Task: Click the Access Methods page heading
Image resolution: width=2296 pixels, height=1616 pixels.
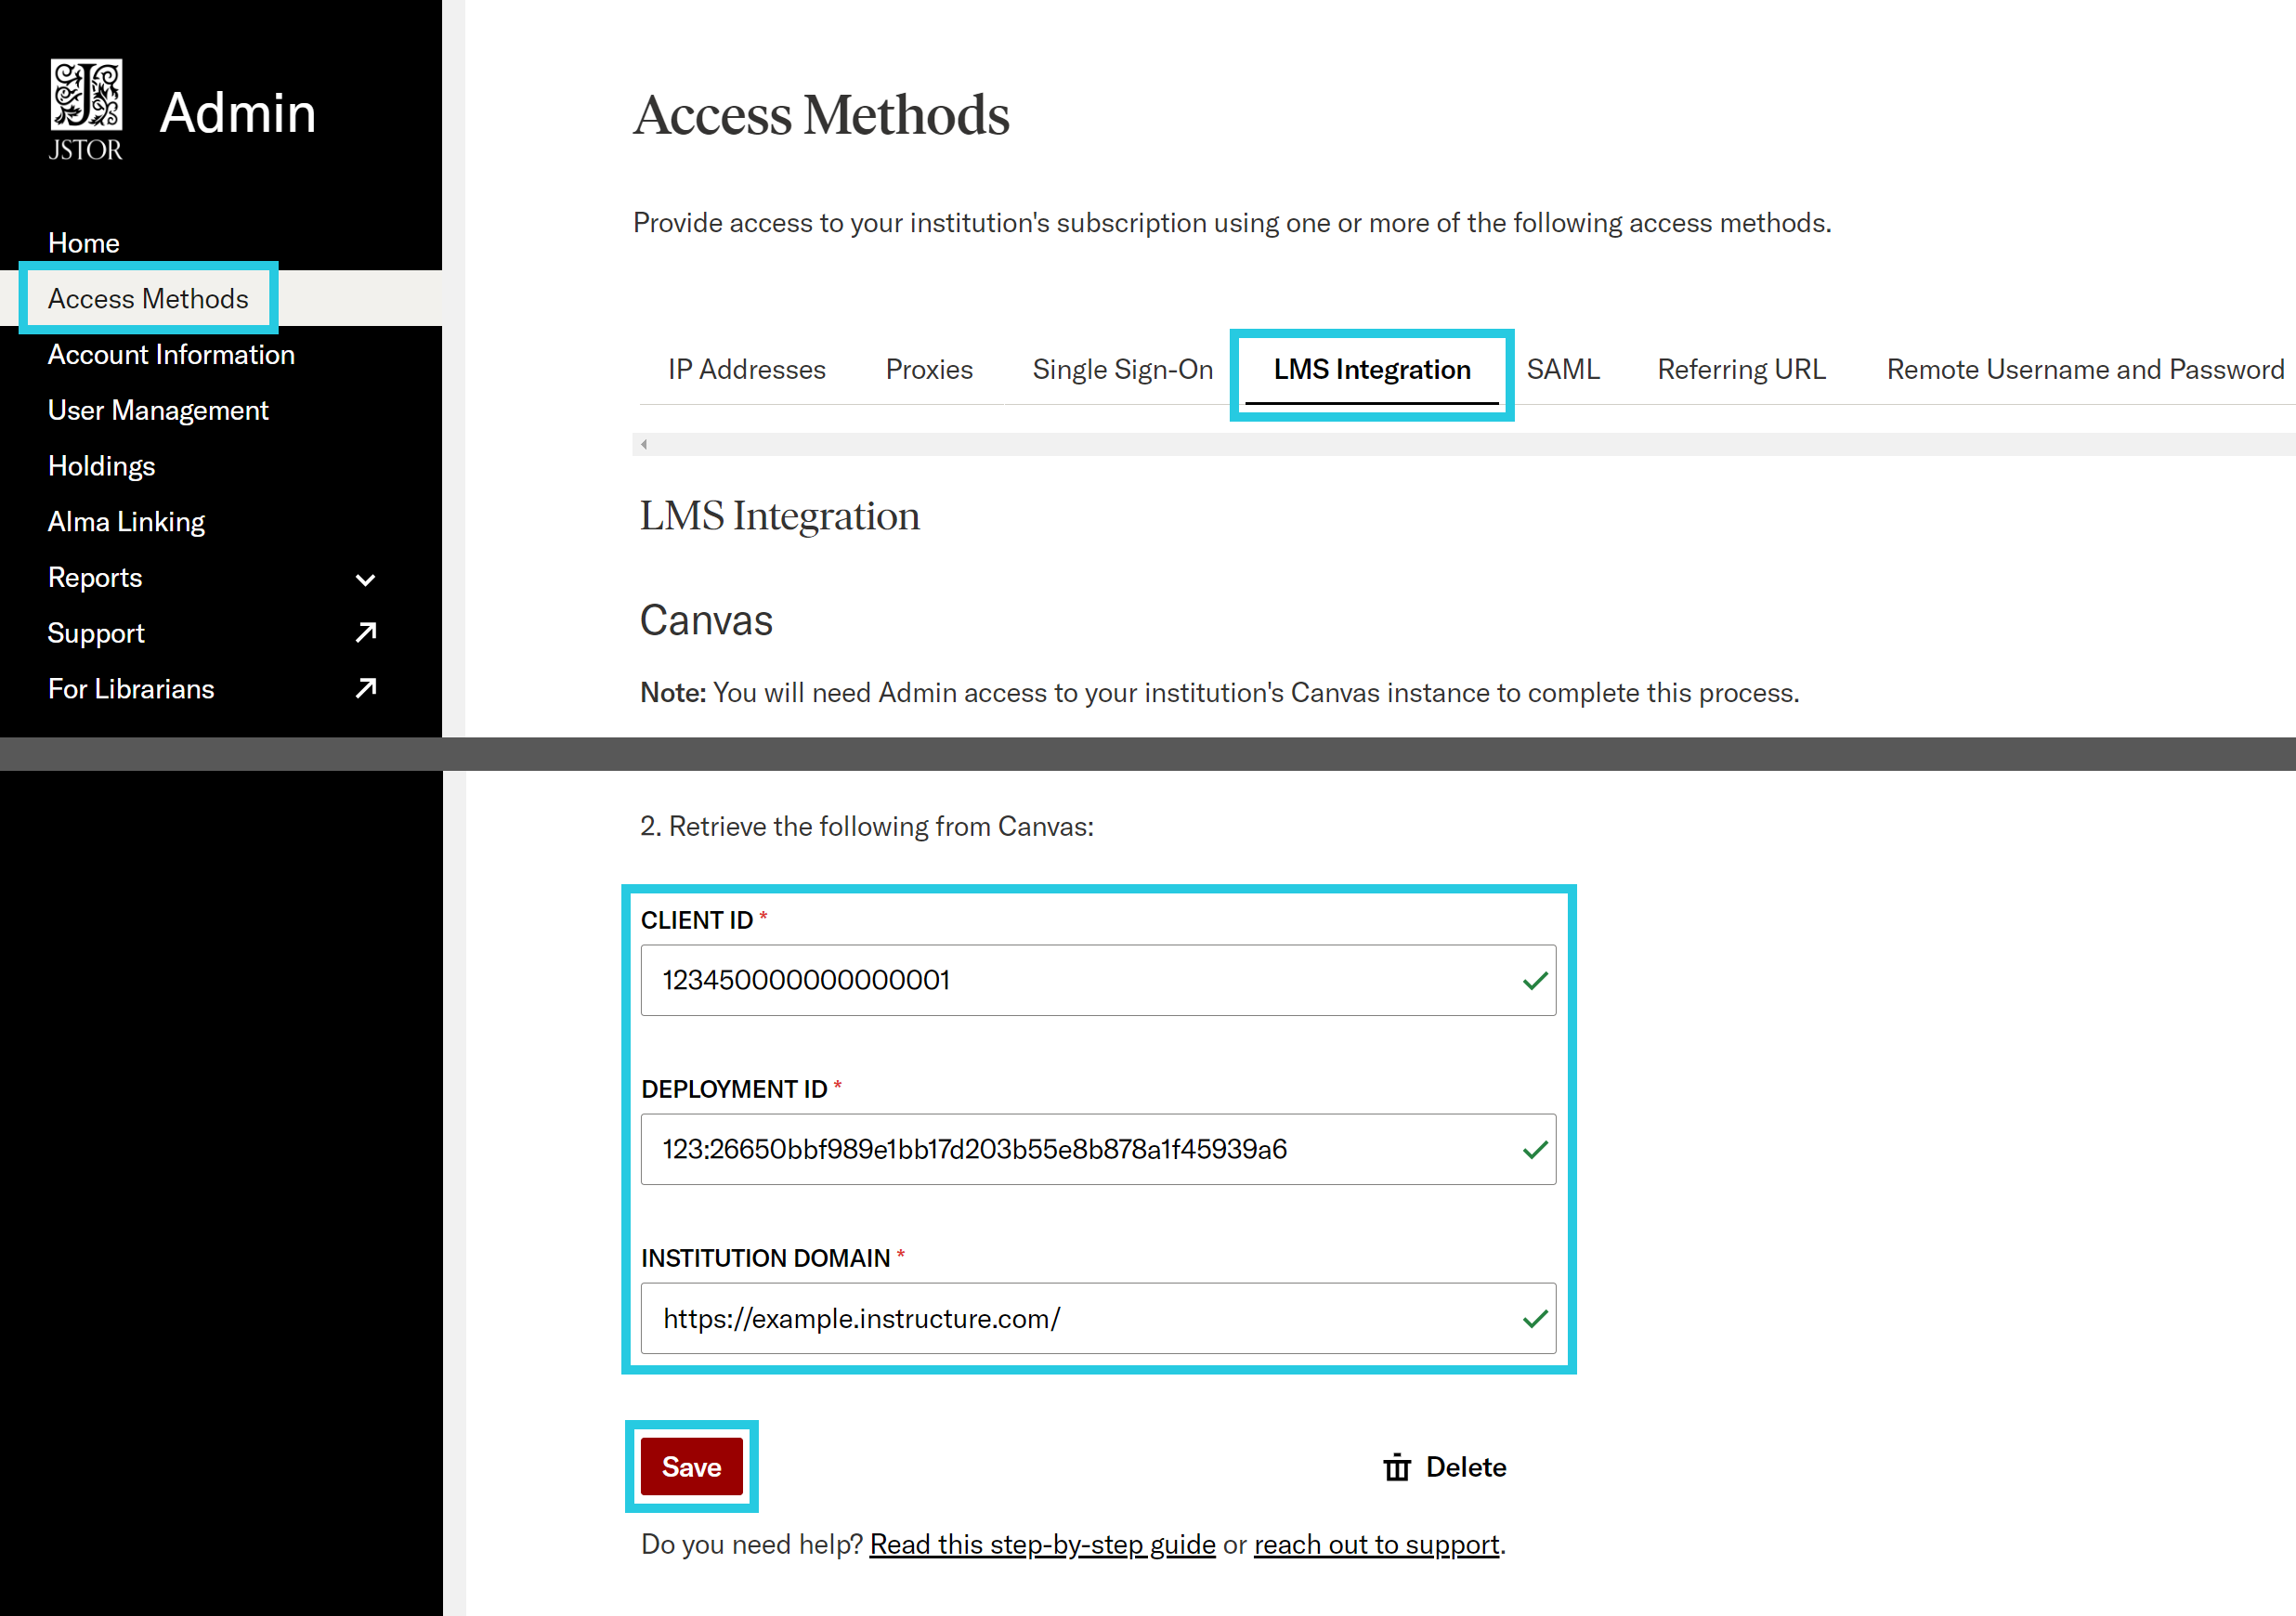Action: click(821, 114)
